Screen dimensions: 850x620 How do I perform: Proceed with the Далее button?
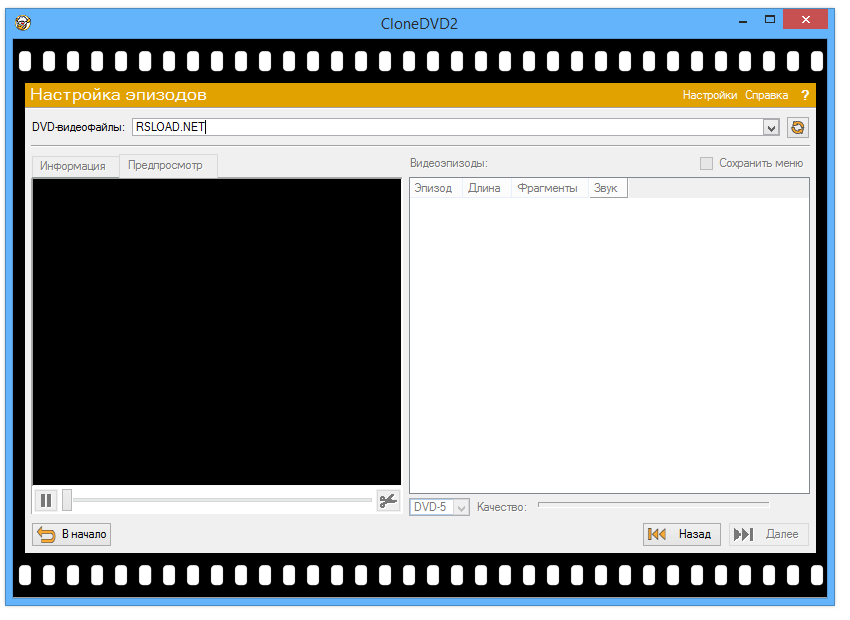point(768,534)
